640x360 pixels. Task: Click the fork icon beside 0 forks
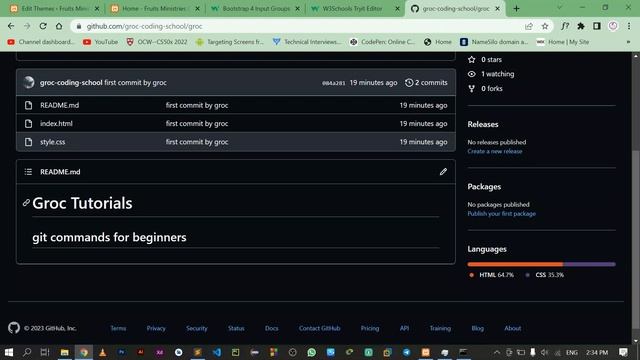[471, 88]
